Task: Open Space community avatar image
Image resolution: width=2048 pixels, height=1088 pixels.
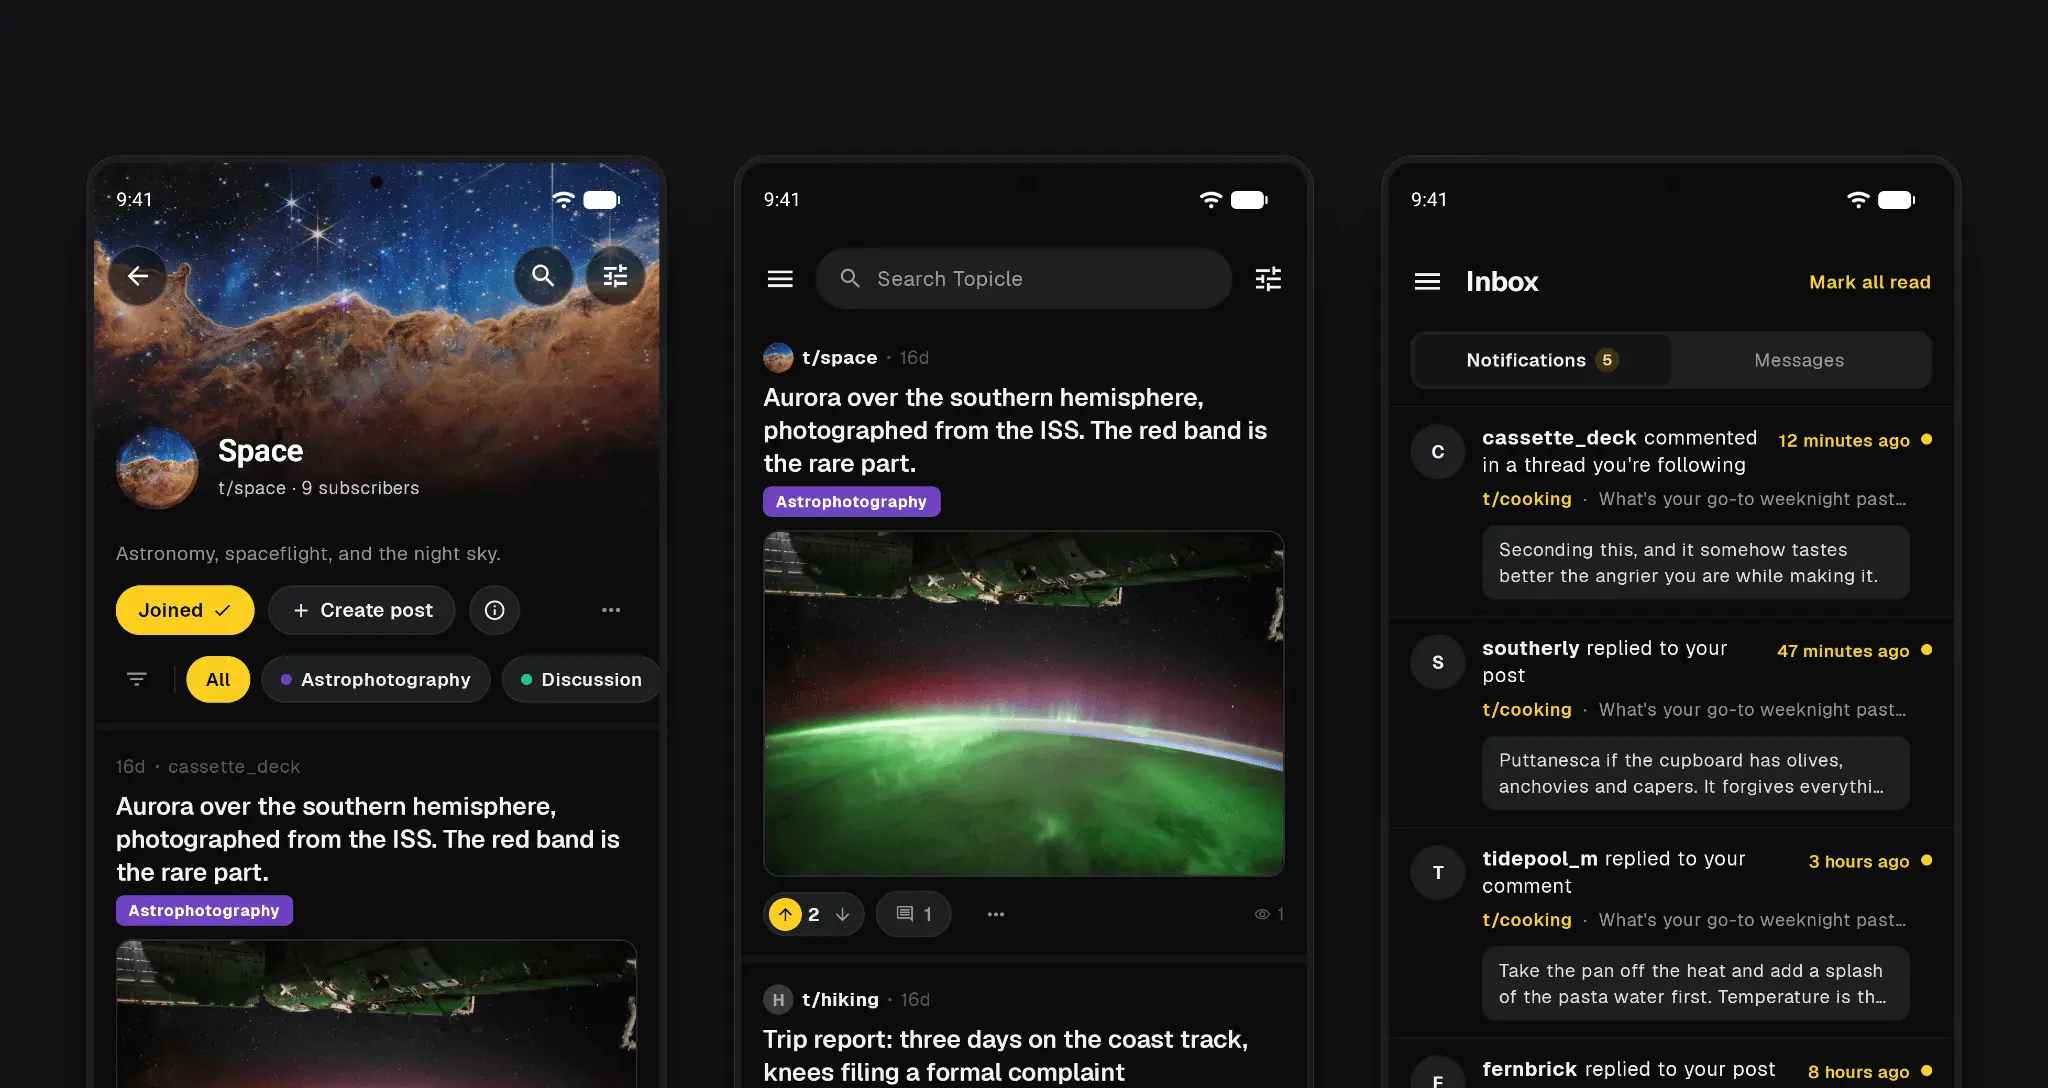Action: [157, 468]
